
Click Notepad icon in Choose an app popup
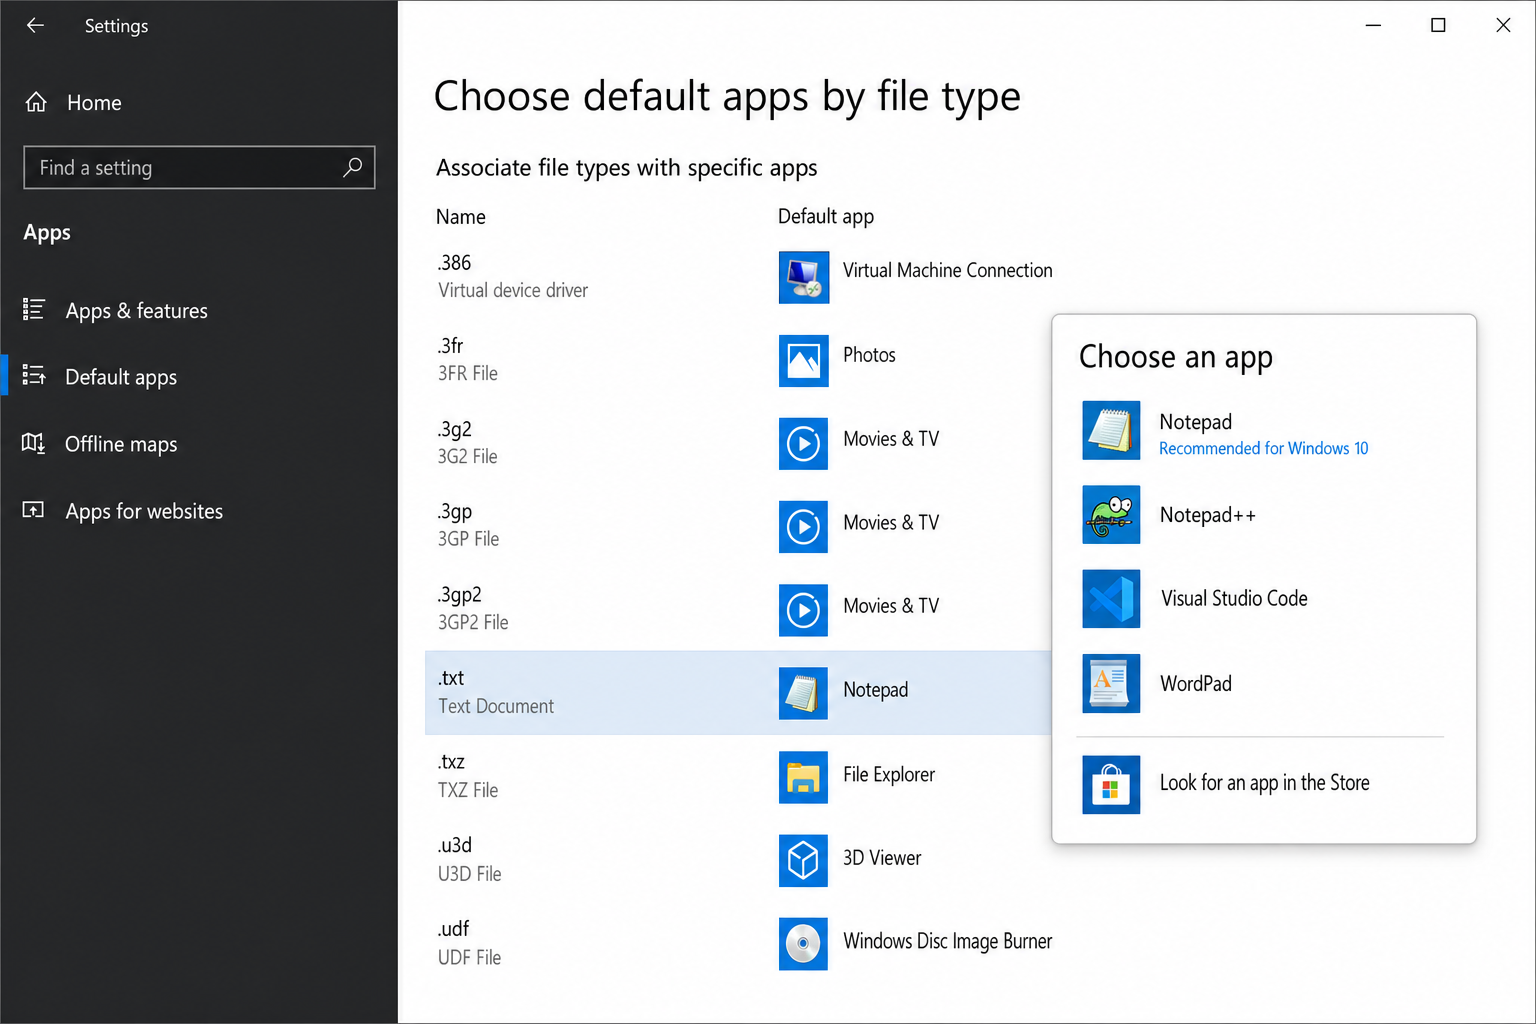pos(1111,430)
